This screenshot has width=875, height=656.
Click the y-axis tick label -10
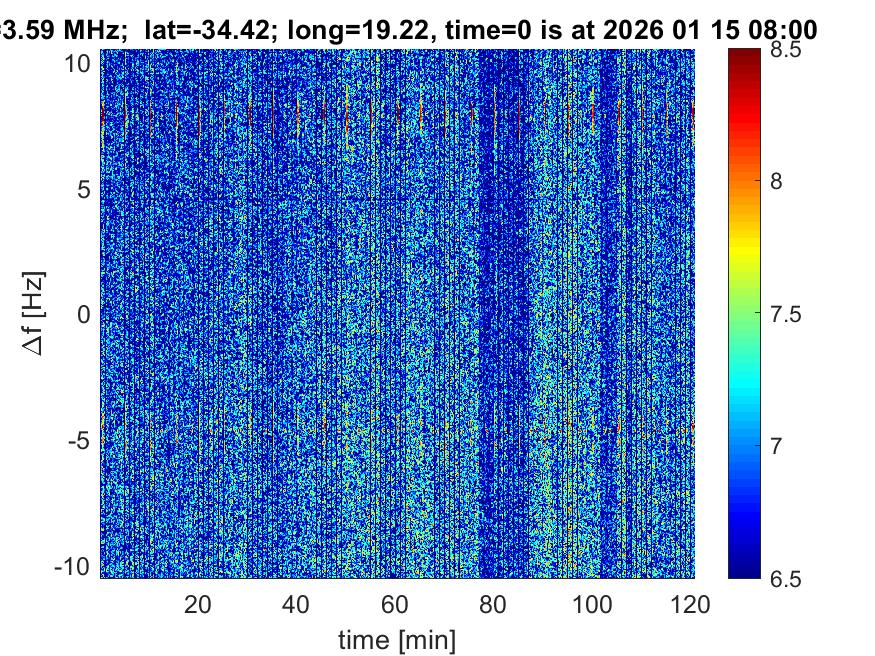coord(76,566)
